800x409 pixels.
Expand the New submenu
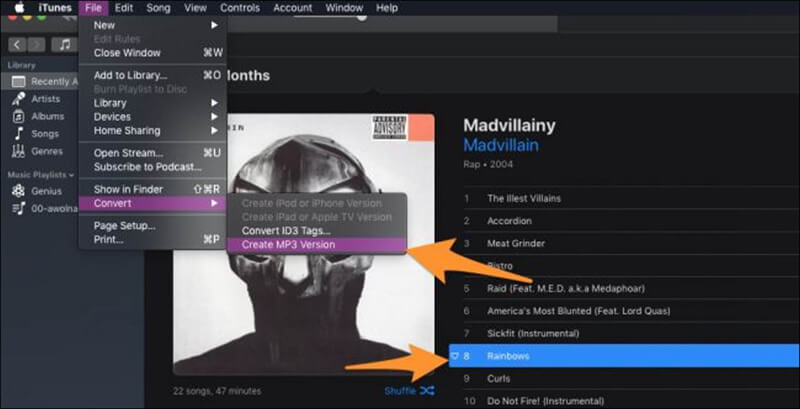(153, 25)
